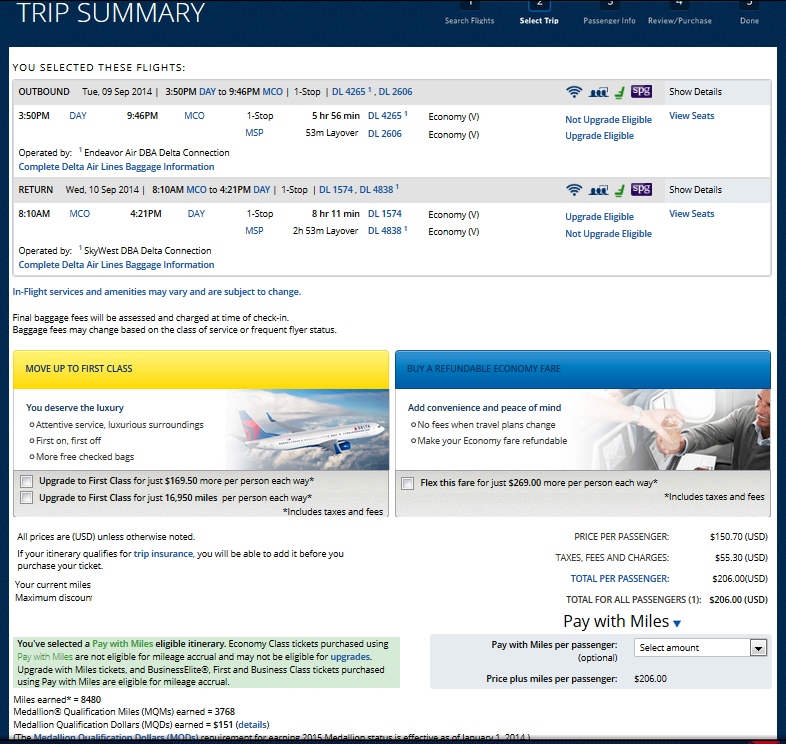Click the Pay with Miles heading arrow
786x744 pixels.
[x=677, y=624]
